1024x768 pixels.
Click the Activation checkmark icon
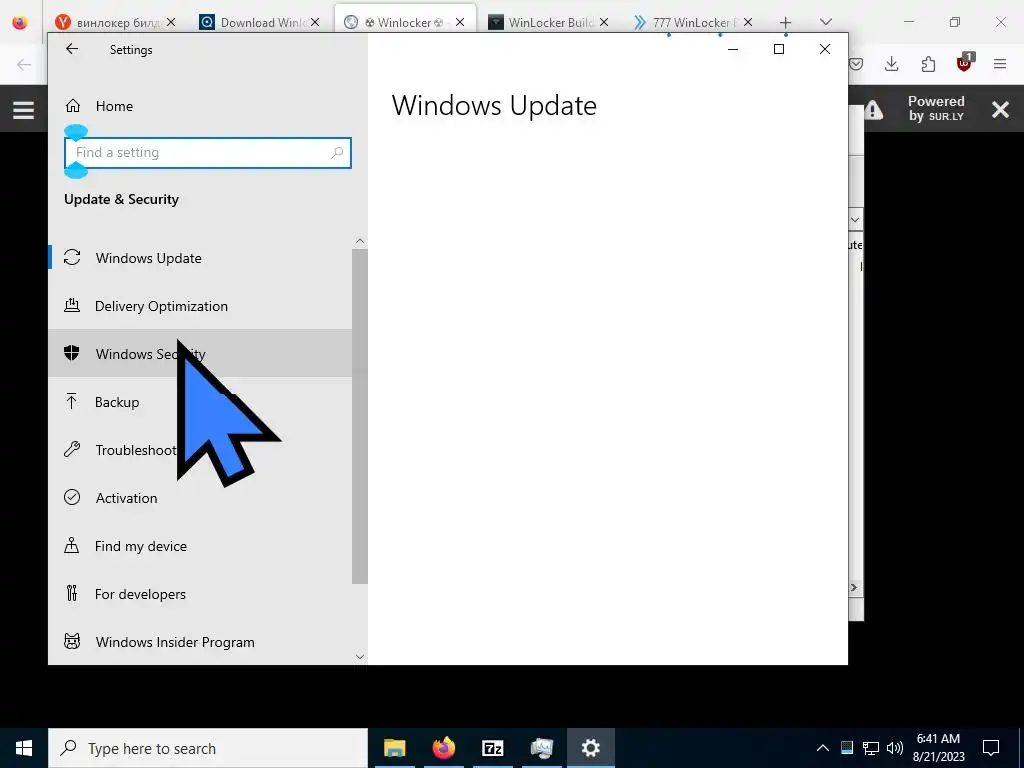tap(72, 497)
